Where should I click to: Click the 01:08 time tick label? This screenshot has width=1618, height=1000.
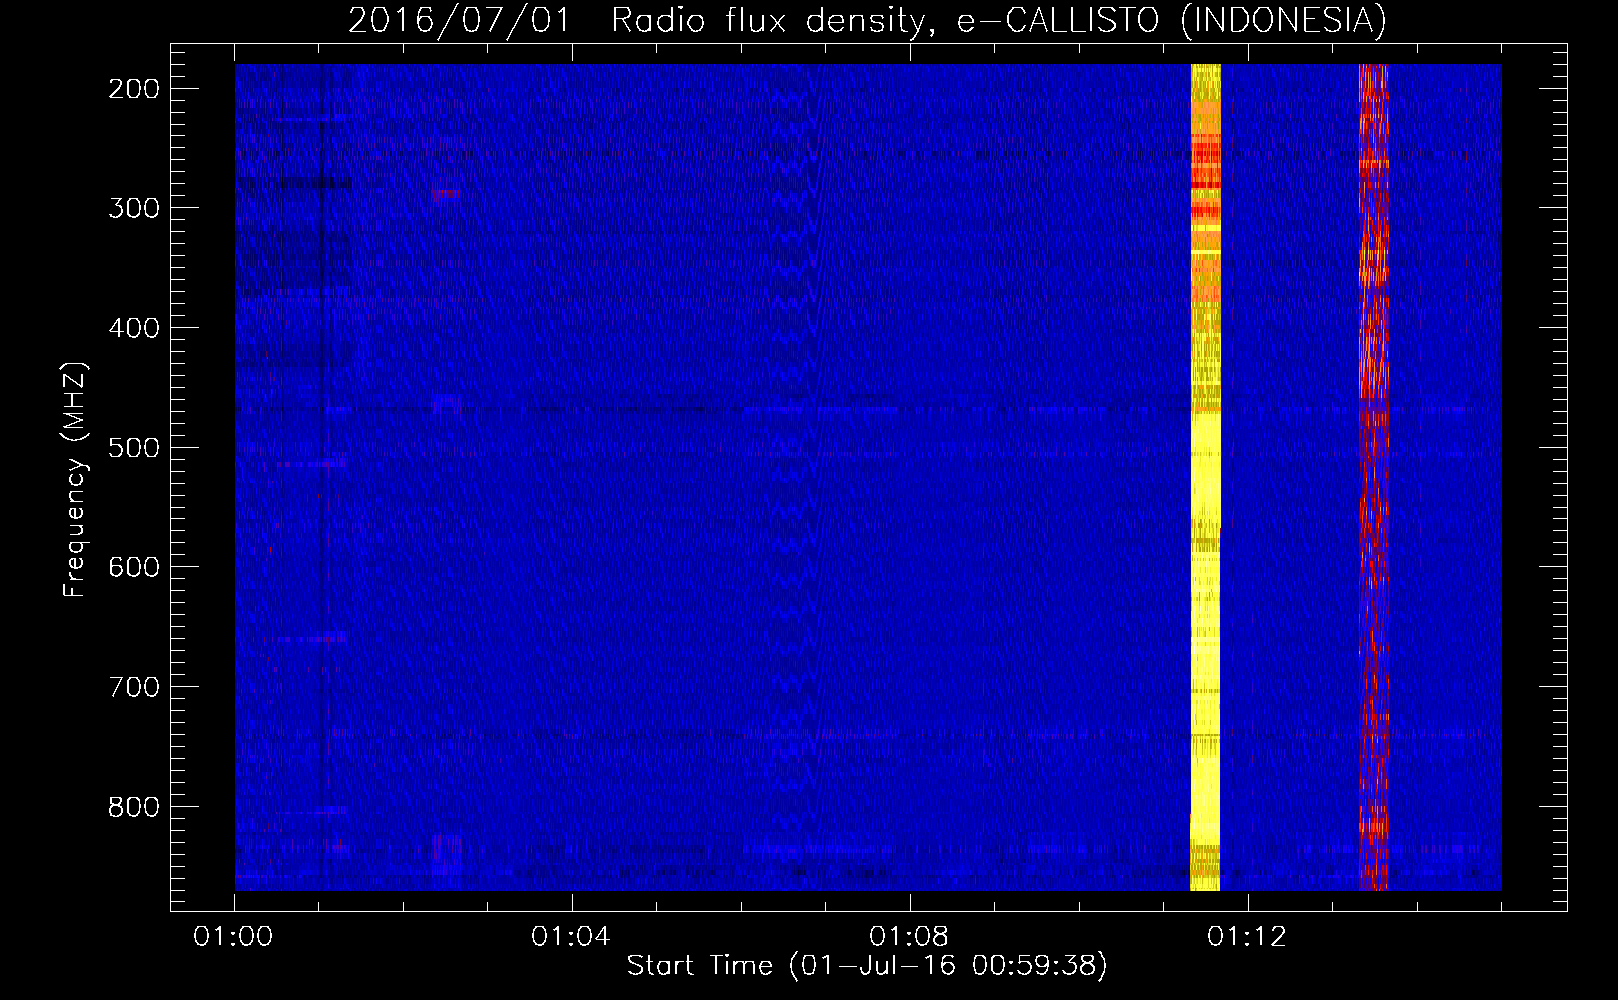(x=909, y=937)
